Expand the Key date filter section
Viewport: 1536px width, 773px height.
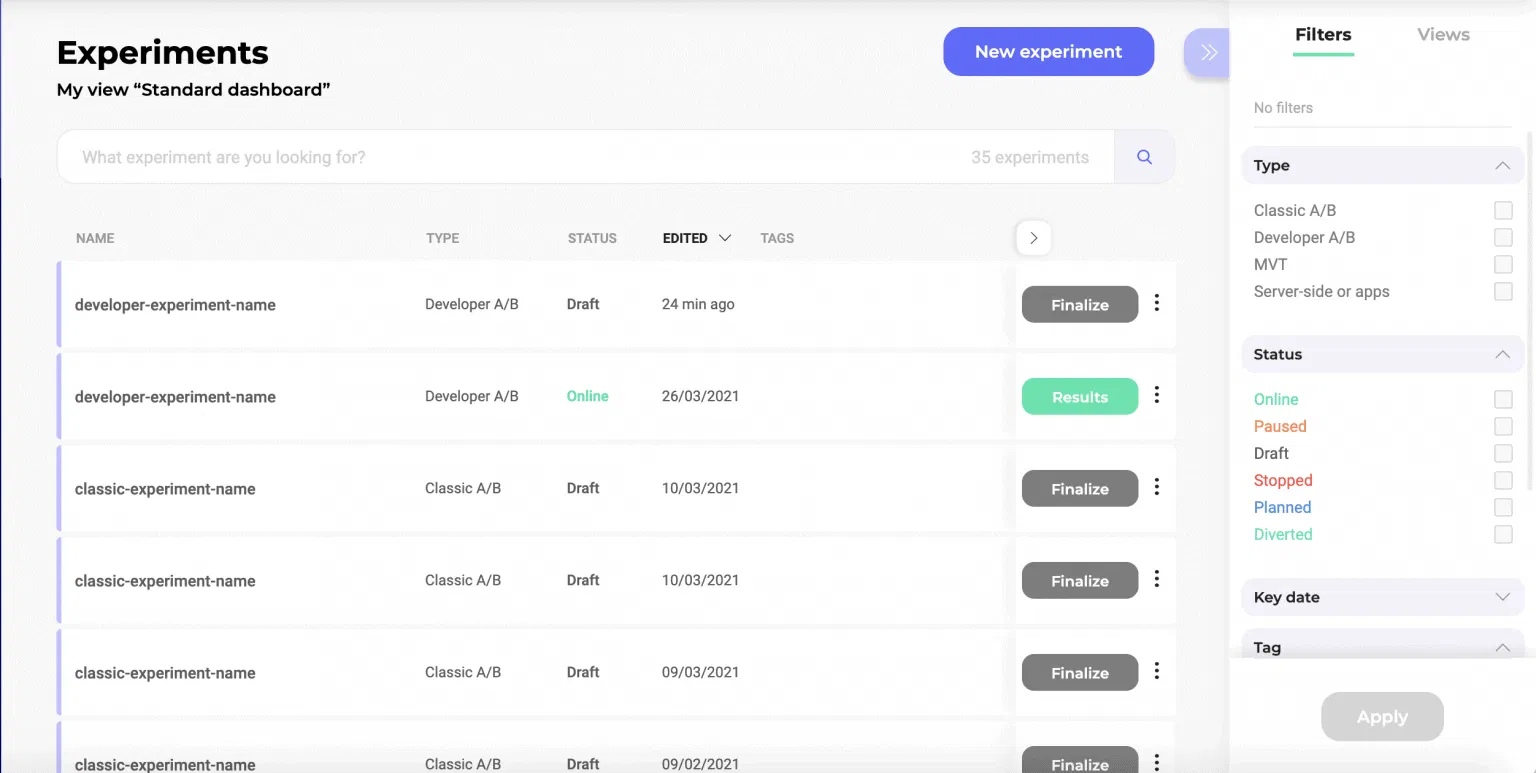coord(1502,597)
